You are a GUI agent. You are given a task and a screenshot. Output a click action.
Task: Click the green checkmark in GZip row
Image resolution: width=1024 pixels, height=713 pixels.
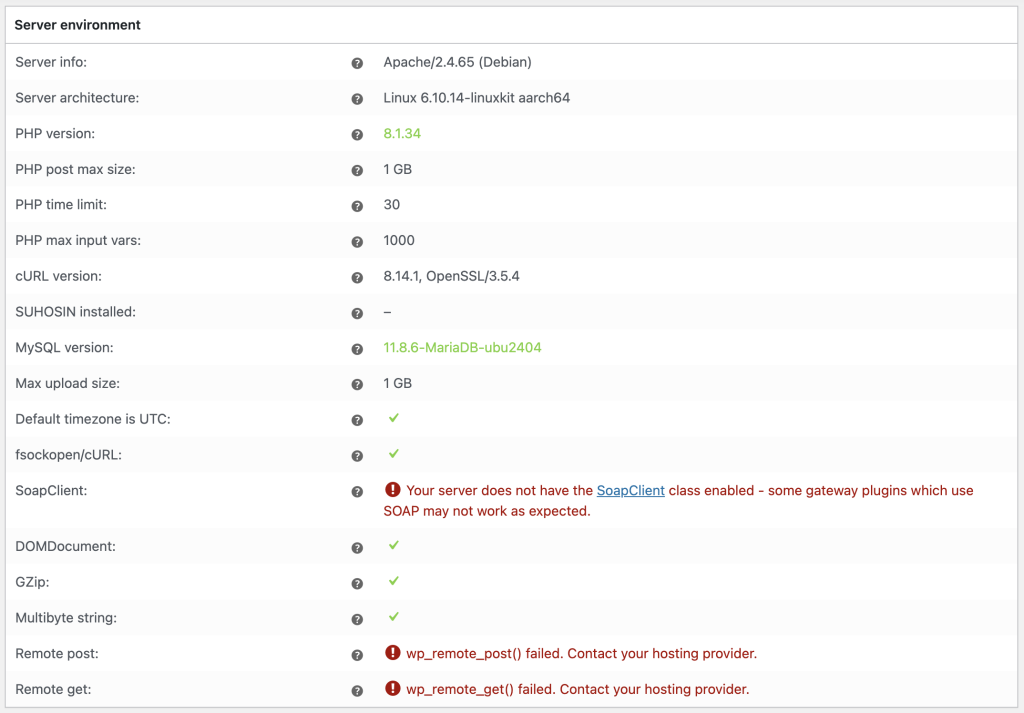(x=394, y=581)
